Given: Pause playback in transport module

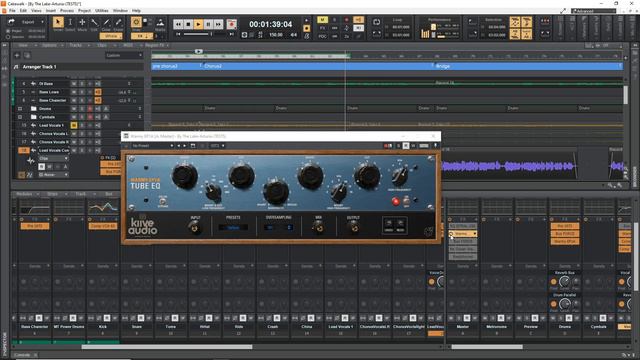Looking at the screenshot, I should [208, 24].
